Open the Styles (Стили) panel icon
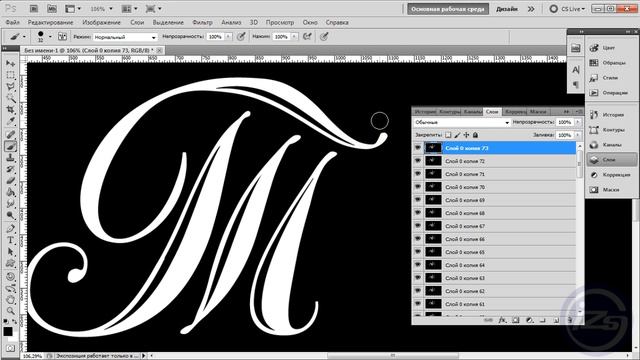 pos(594,78)
